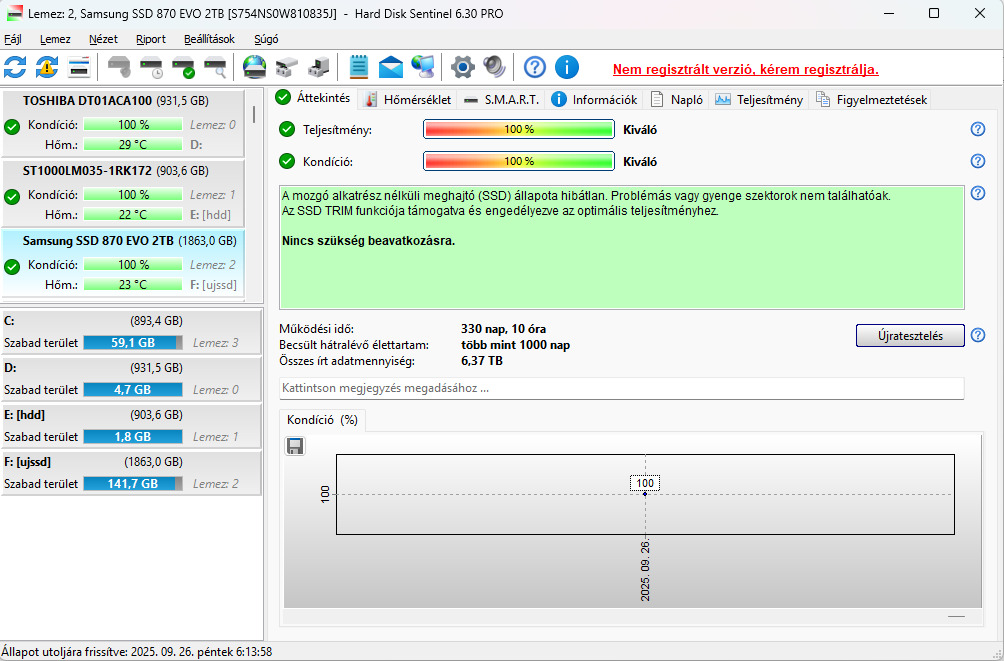
Task: Click the disk panel layout icon
Action: click(79, 67)
